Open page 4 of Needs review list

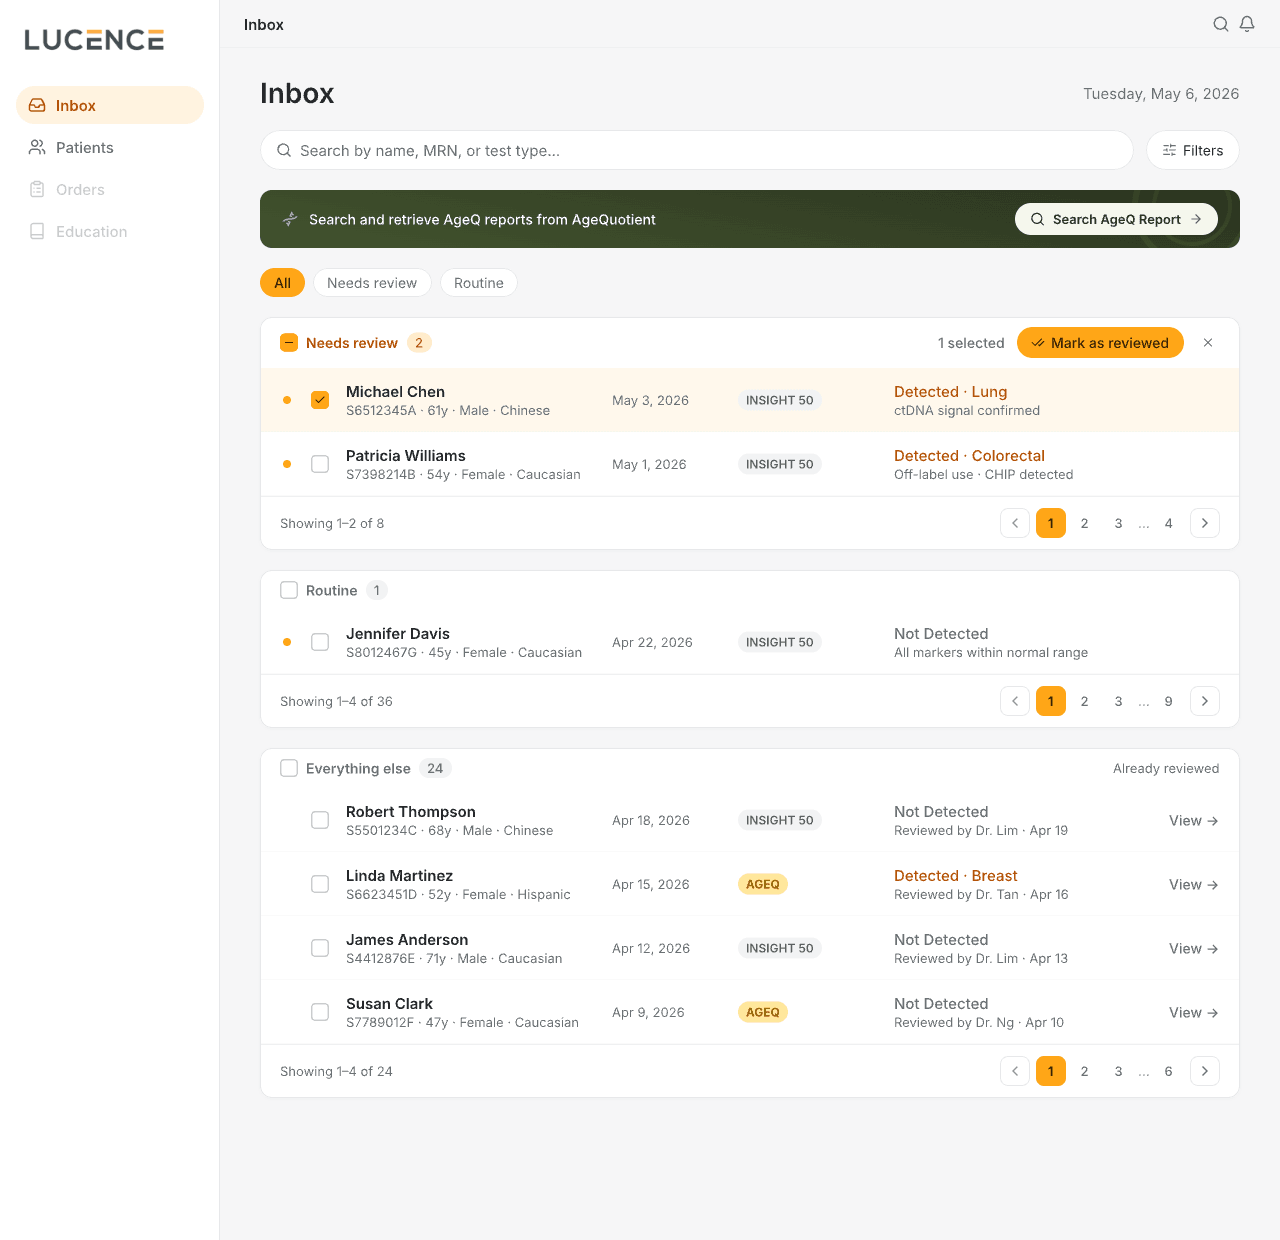point(1168,523)
